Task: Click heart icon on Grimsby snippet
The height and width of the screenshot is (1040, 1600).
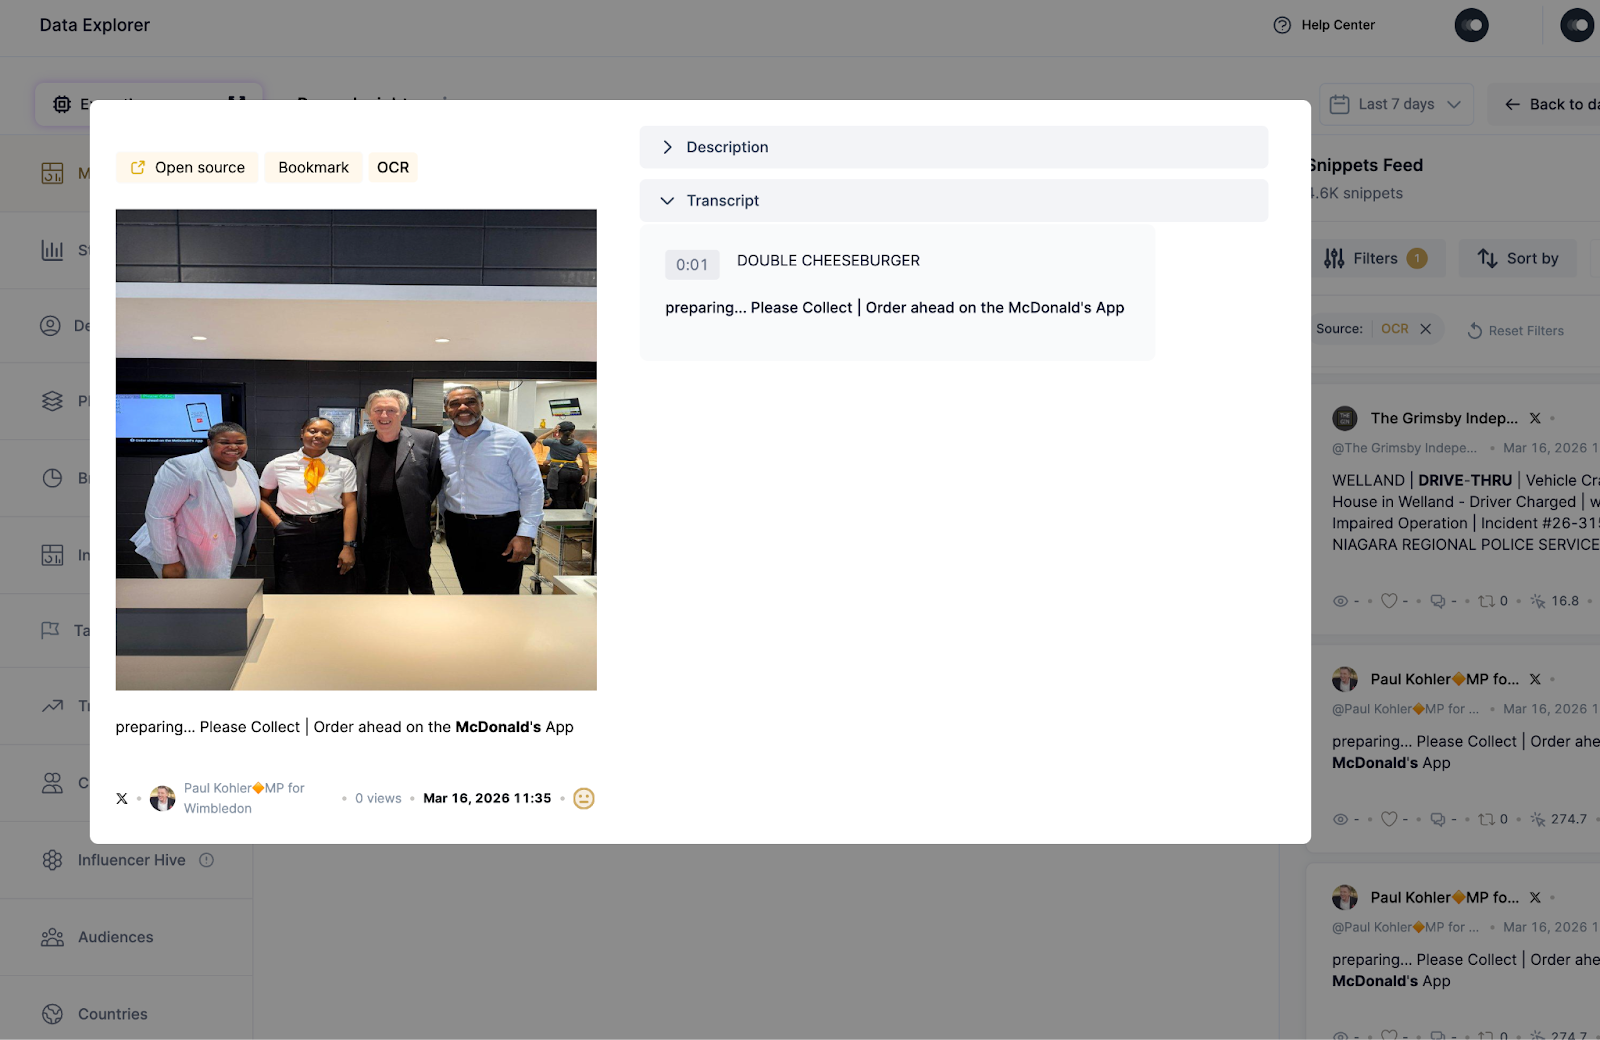Action: point(1389,601)
